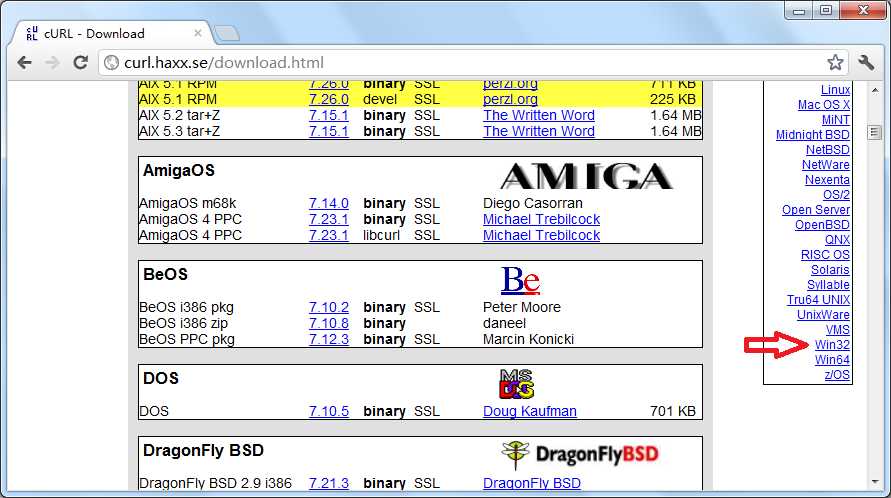
Task: Click the AMIGA logo image
Action: [x=587, y=176]
